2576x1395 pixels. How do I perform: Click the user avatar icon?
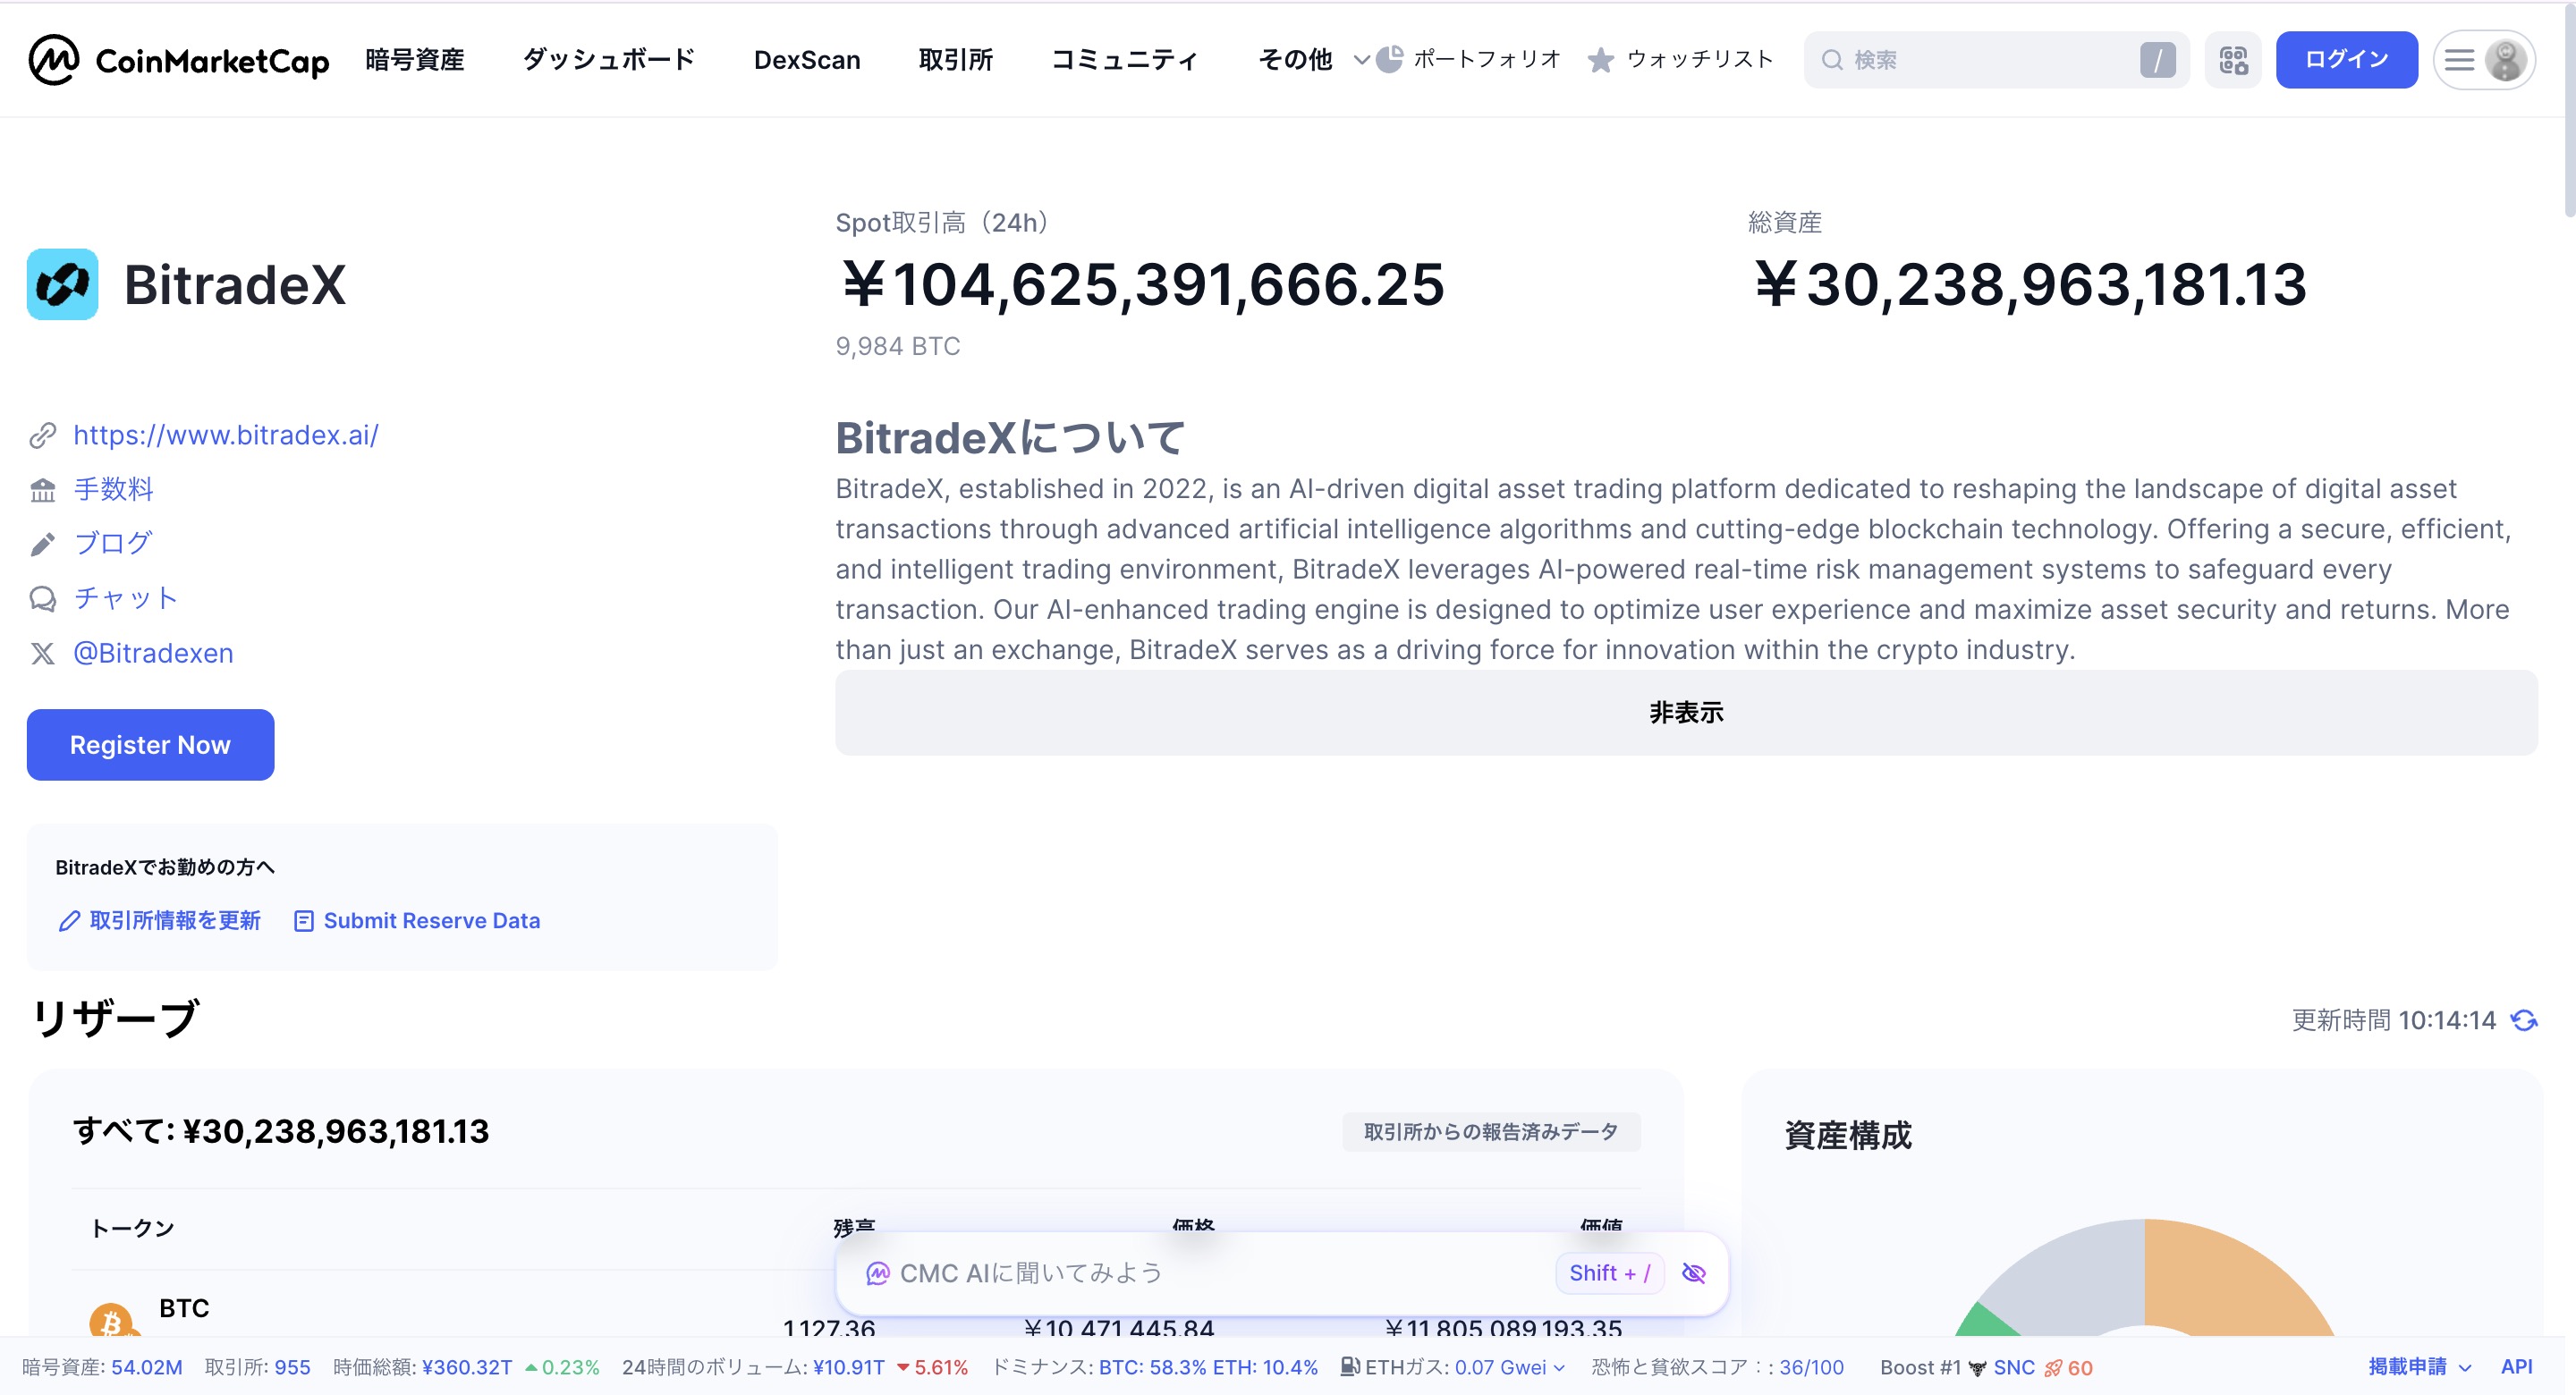(x=2505, y=60)
